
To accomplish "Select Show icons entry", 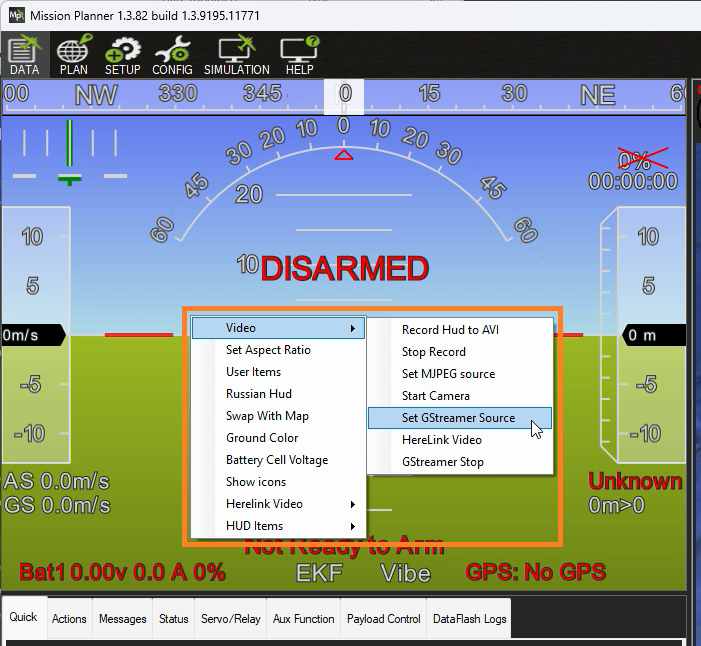I will pos(278,482).
